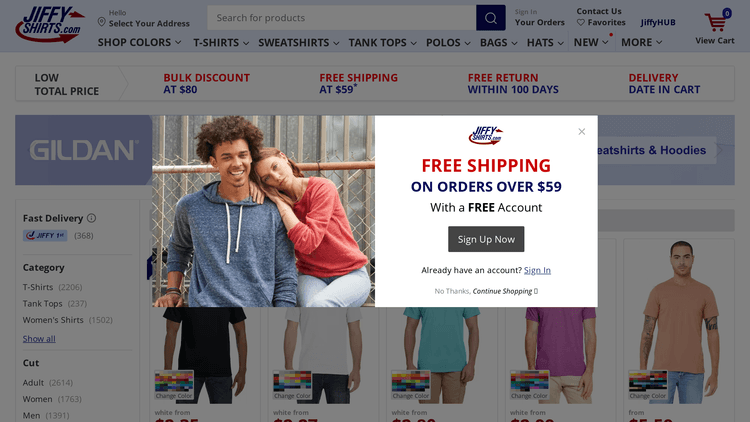Image resolution: width=750 pixels, height=422 pixels.
Task: Click the Search for products field
Action: pos(342,18)
